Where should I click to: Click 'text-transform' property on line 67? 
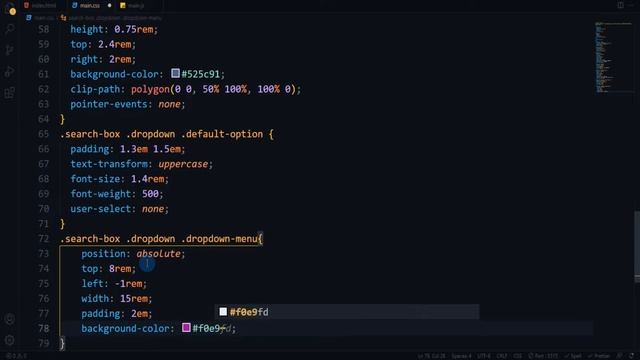click(x=109, y=164)
